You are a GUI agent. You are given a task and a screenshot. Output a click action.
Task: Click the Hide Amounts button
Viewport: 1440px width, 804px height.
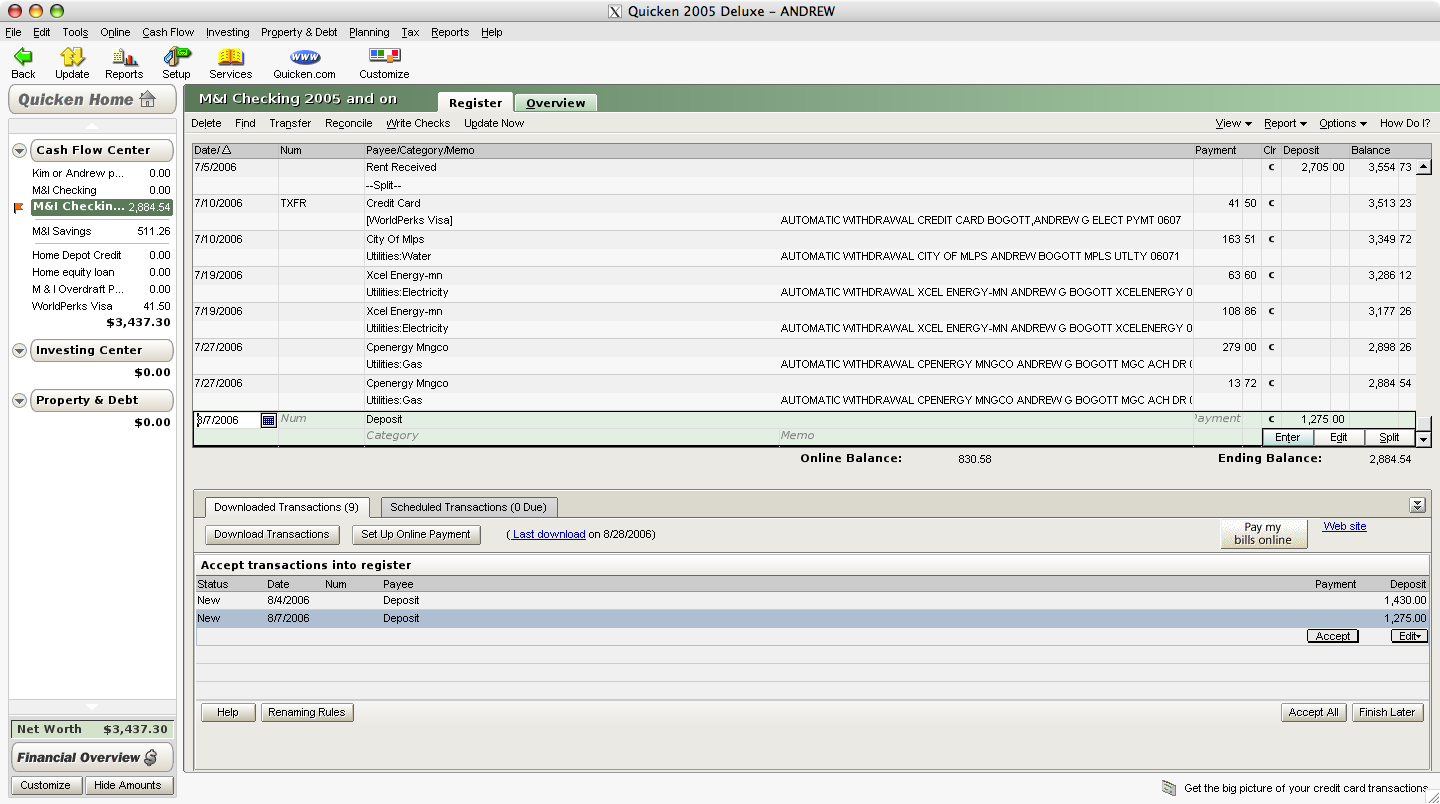point(127,785)
